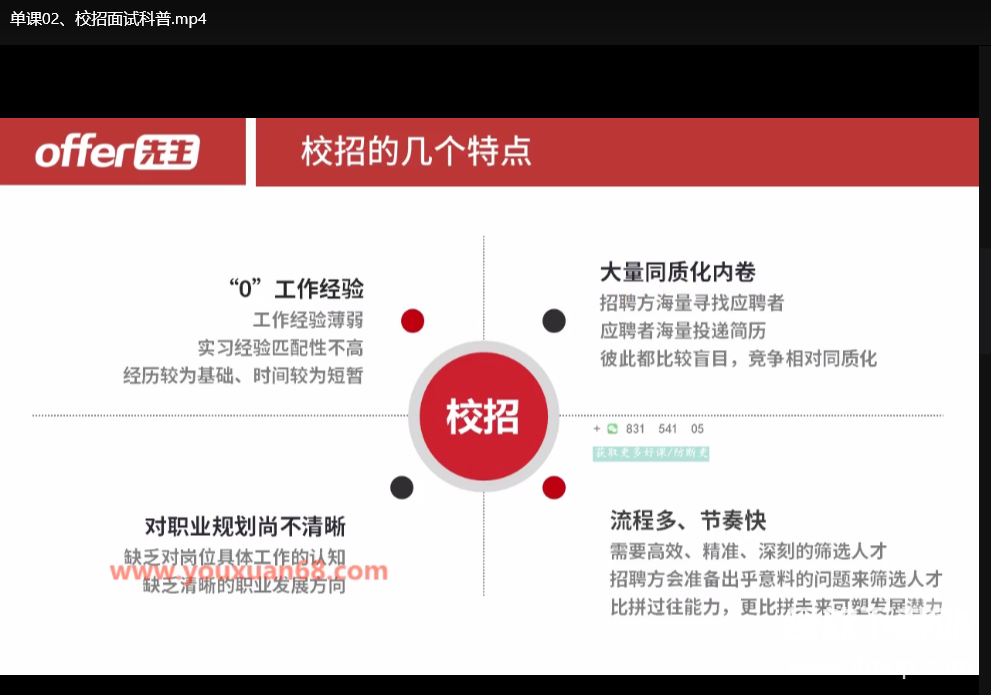Viewport: 991px width, 695px height.
Task: Click the offer先生 logo
Action: [x=118, y=152]
